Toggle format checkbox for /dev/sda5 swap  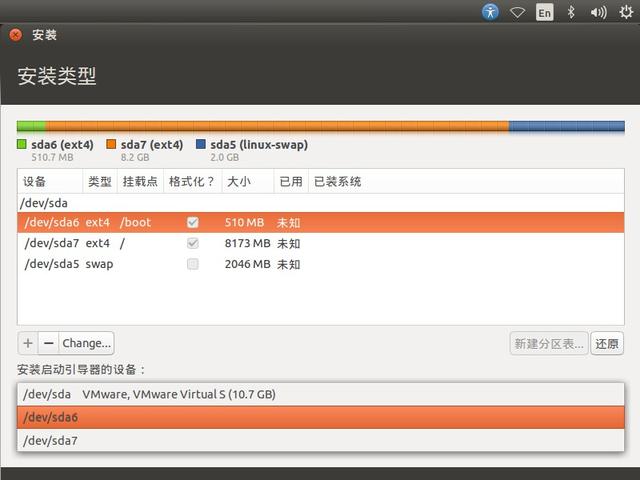point(193,264)
